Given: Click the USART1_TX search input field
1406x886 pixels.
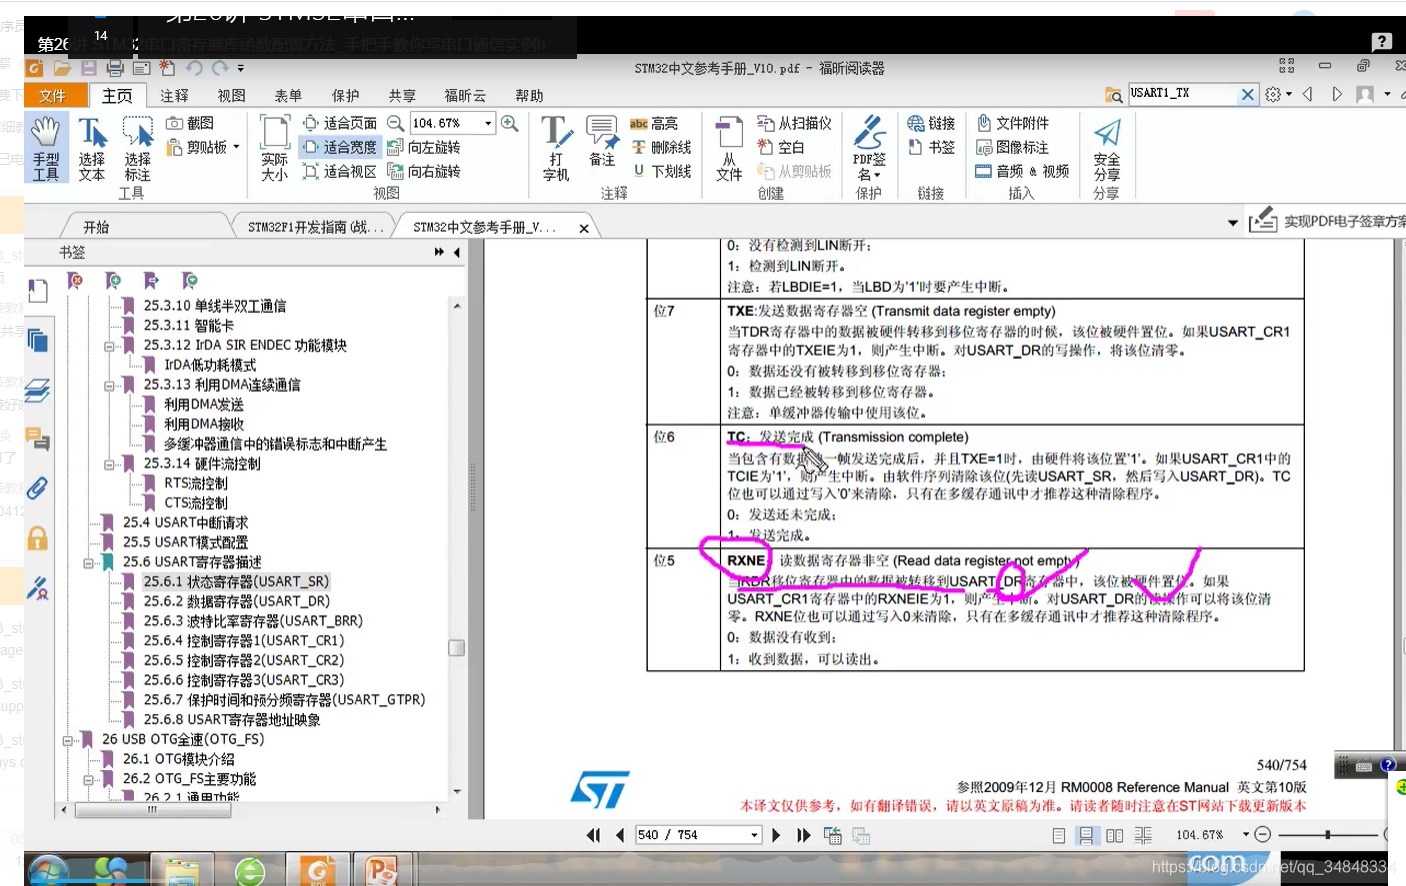Looking at the screenshot, I should (x=1182, y=94).
